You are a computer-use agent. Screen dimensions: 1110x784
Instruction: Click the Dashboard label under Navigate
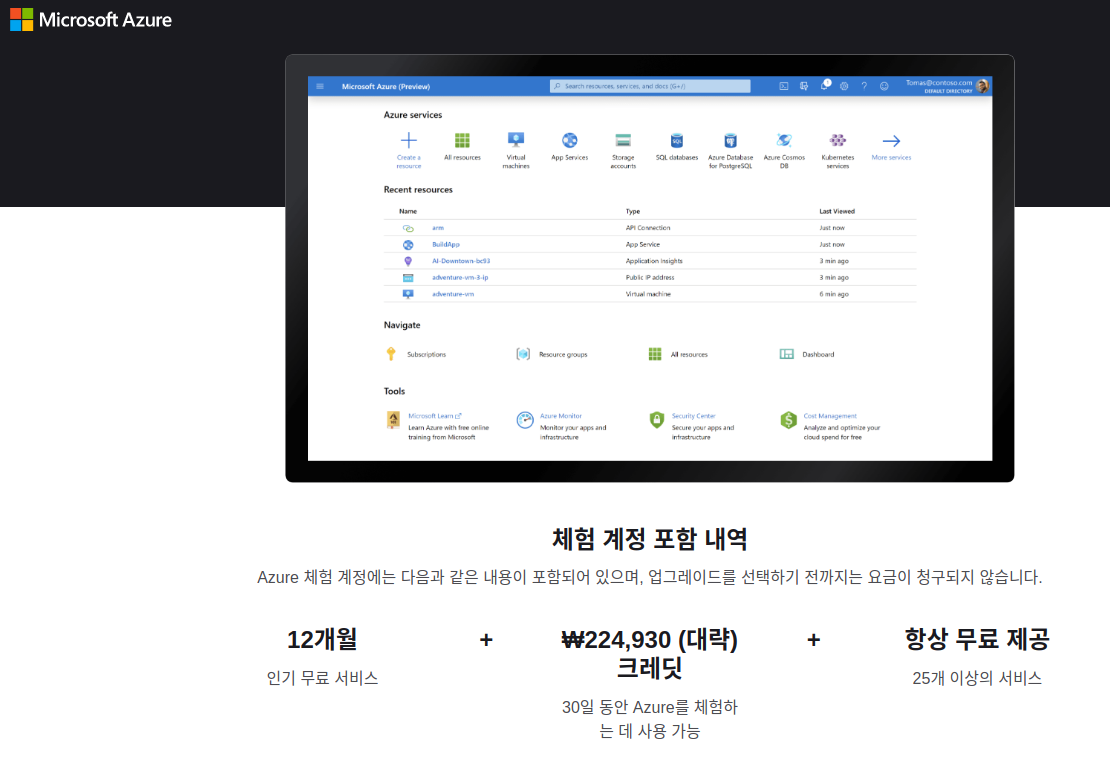[x=818, y=354]
